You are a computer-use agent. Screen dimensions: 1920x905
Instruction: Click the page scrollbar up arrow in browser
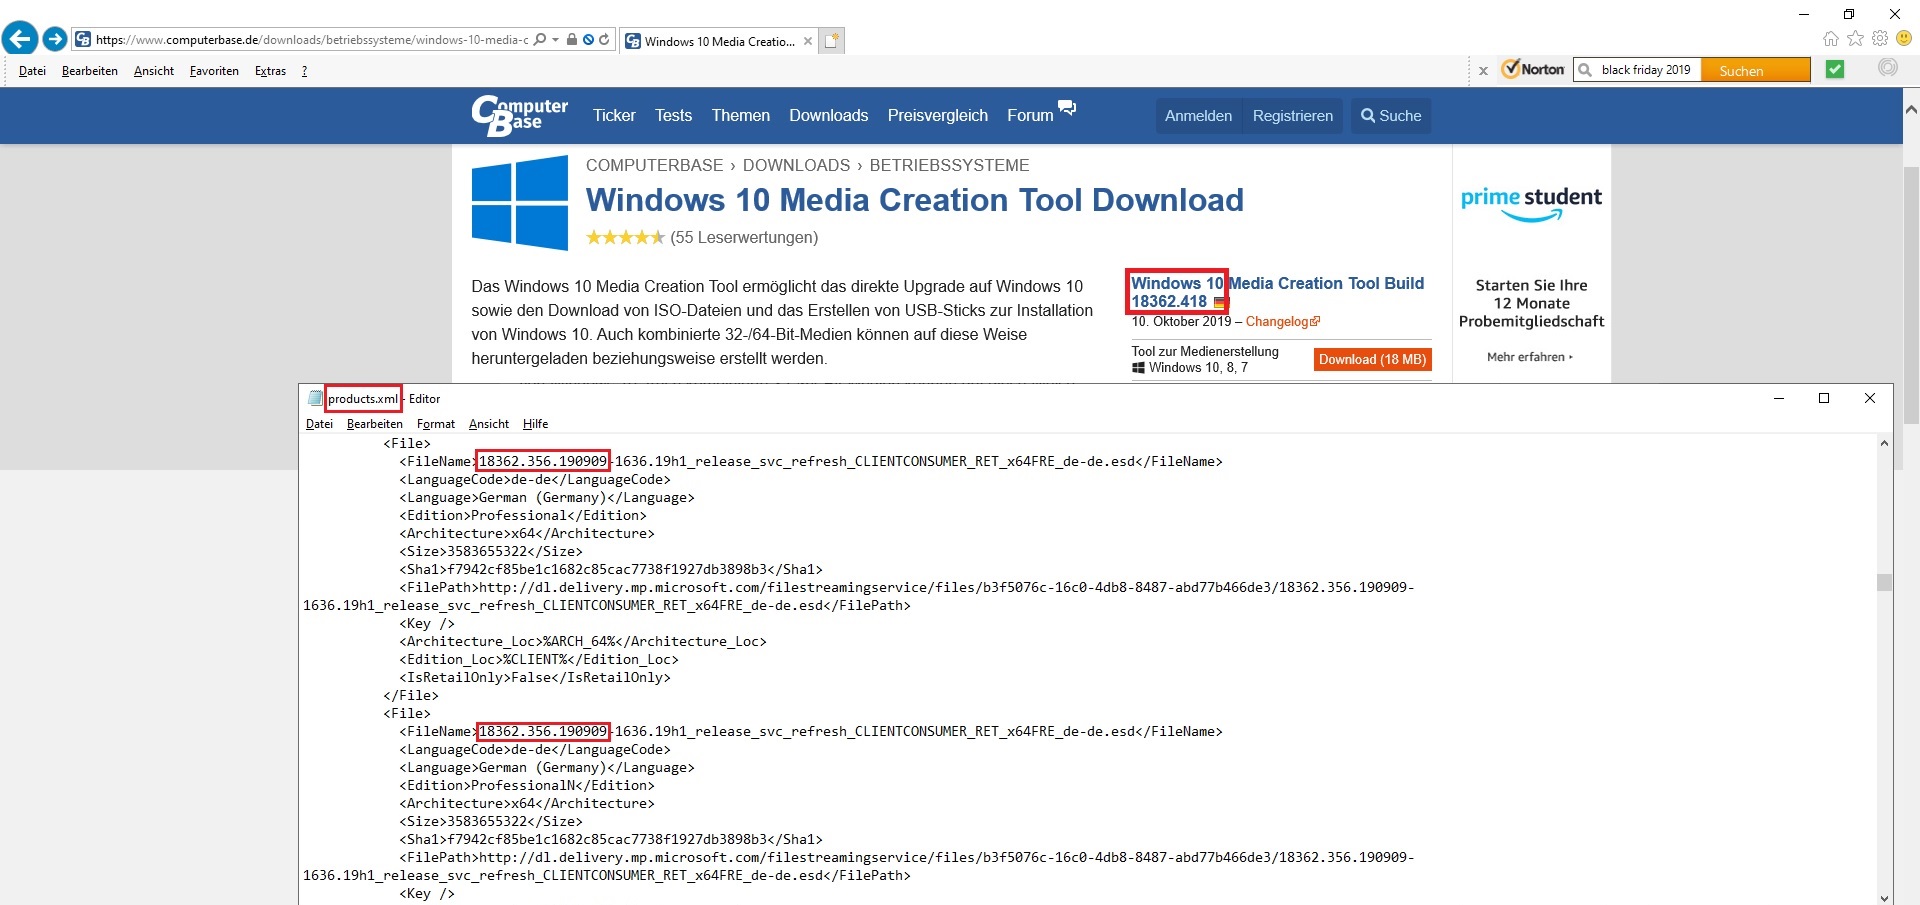[1911, 108]
